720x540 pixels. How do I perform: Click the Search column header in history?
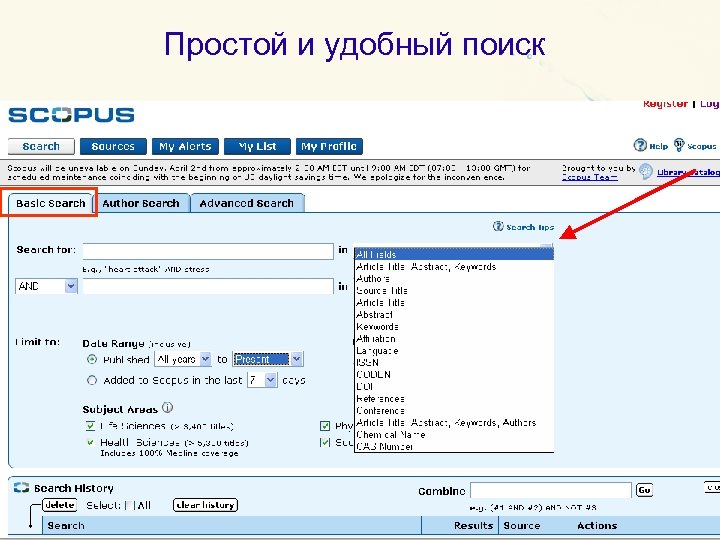(66, 525)
